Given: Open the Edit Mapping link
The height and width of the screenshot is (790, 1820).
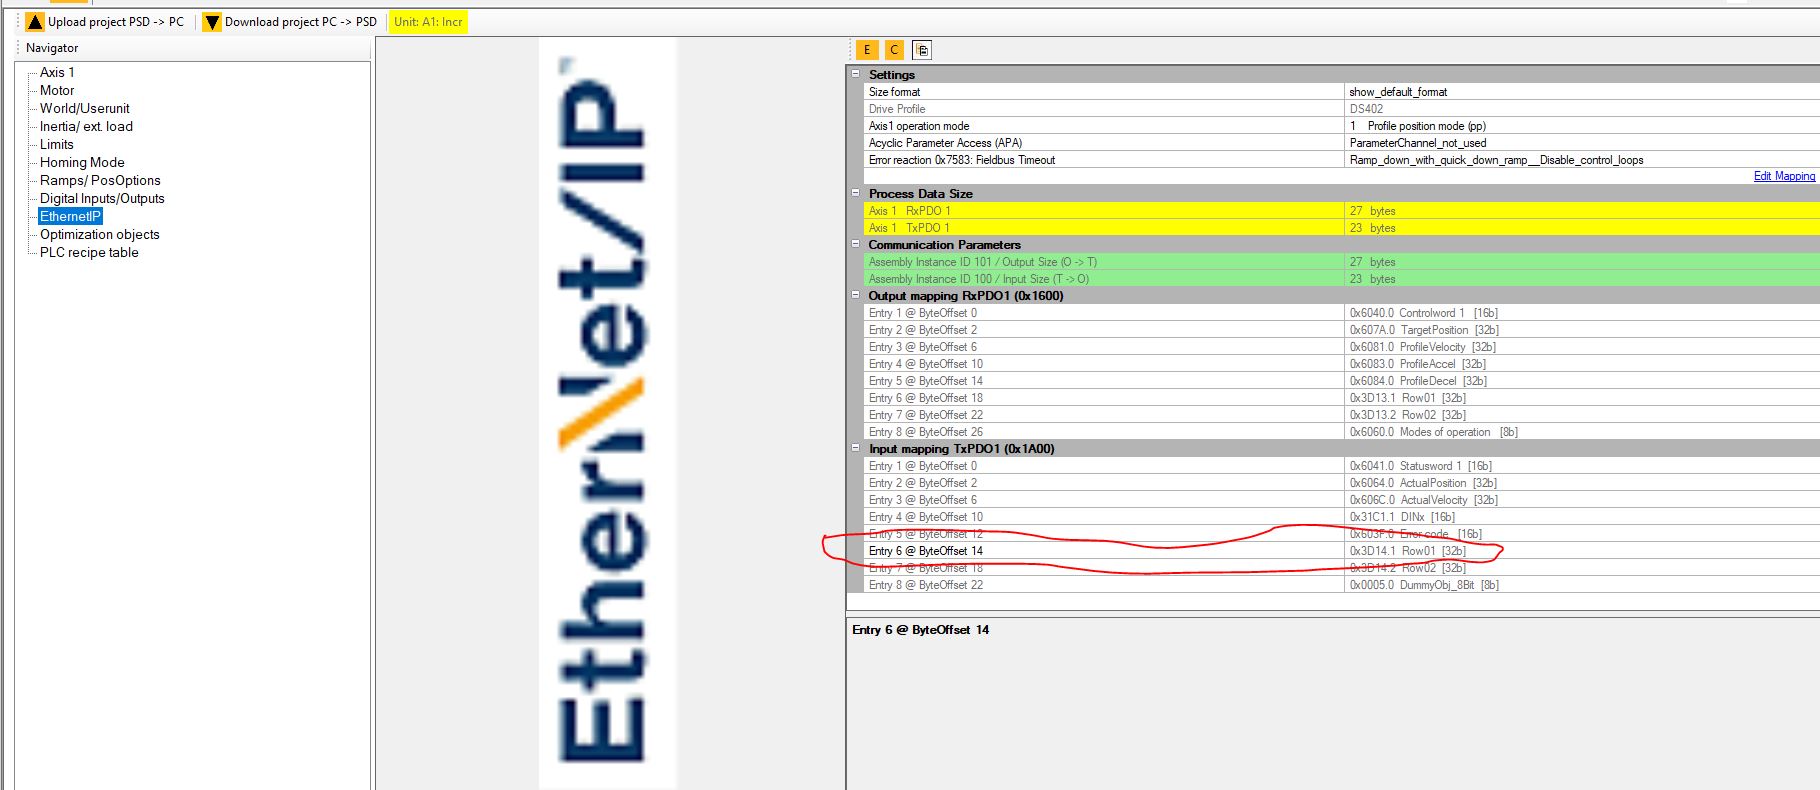Looking at the screenshot, I should tap(1783, 176).
